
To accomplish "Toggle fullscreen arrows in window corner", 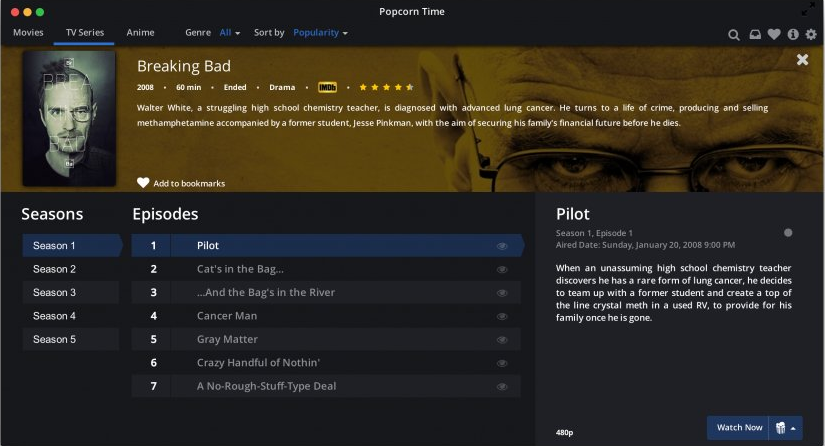I will pos(808,9).
